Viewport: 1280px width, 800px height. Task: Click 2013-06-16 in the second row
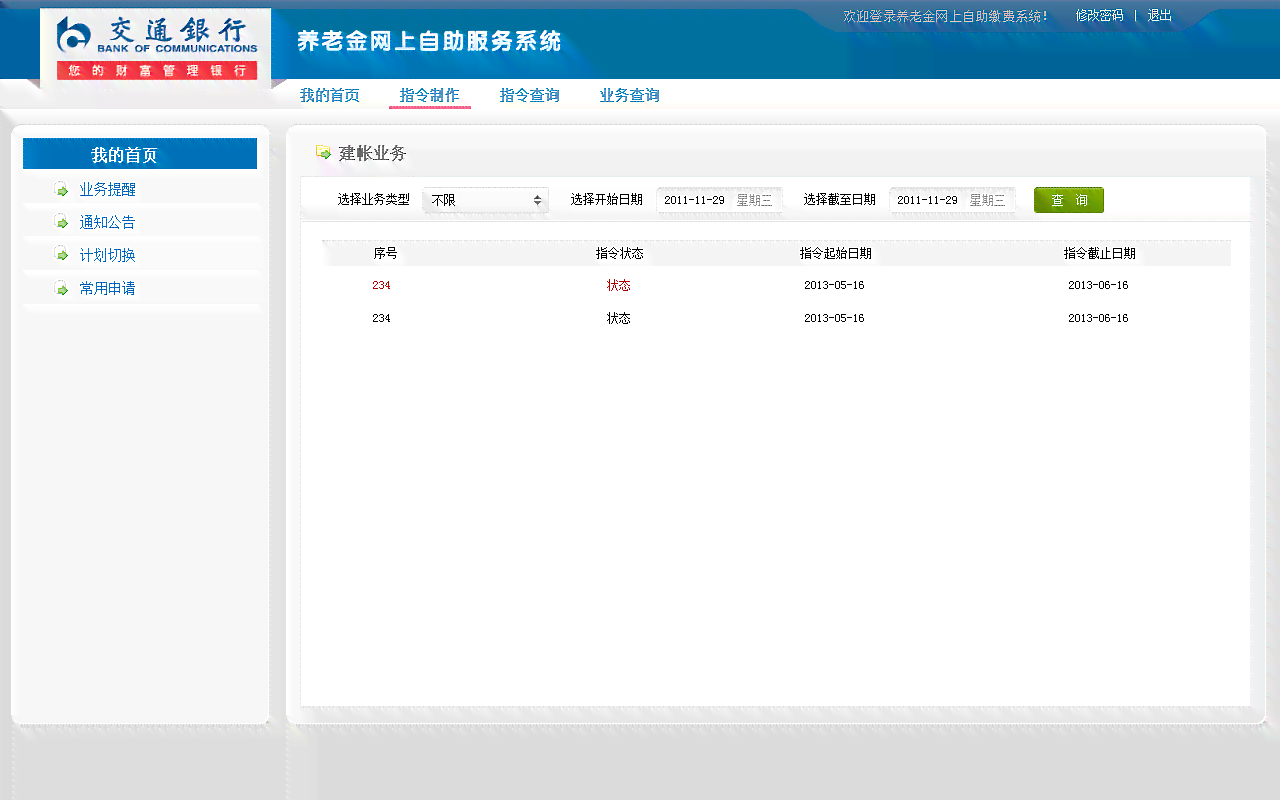1098,318
